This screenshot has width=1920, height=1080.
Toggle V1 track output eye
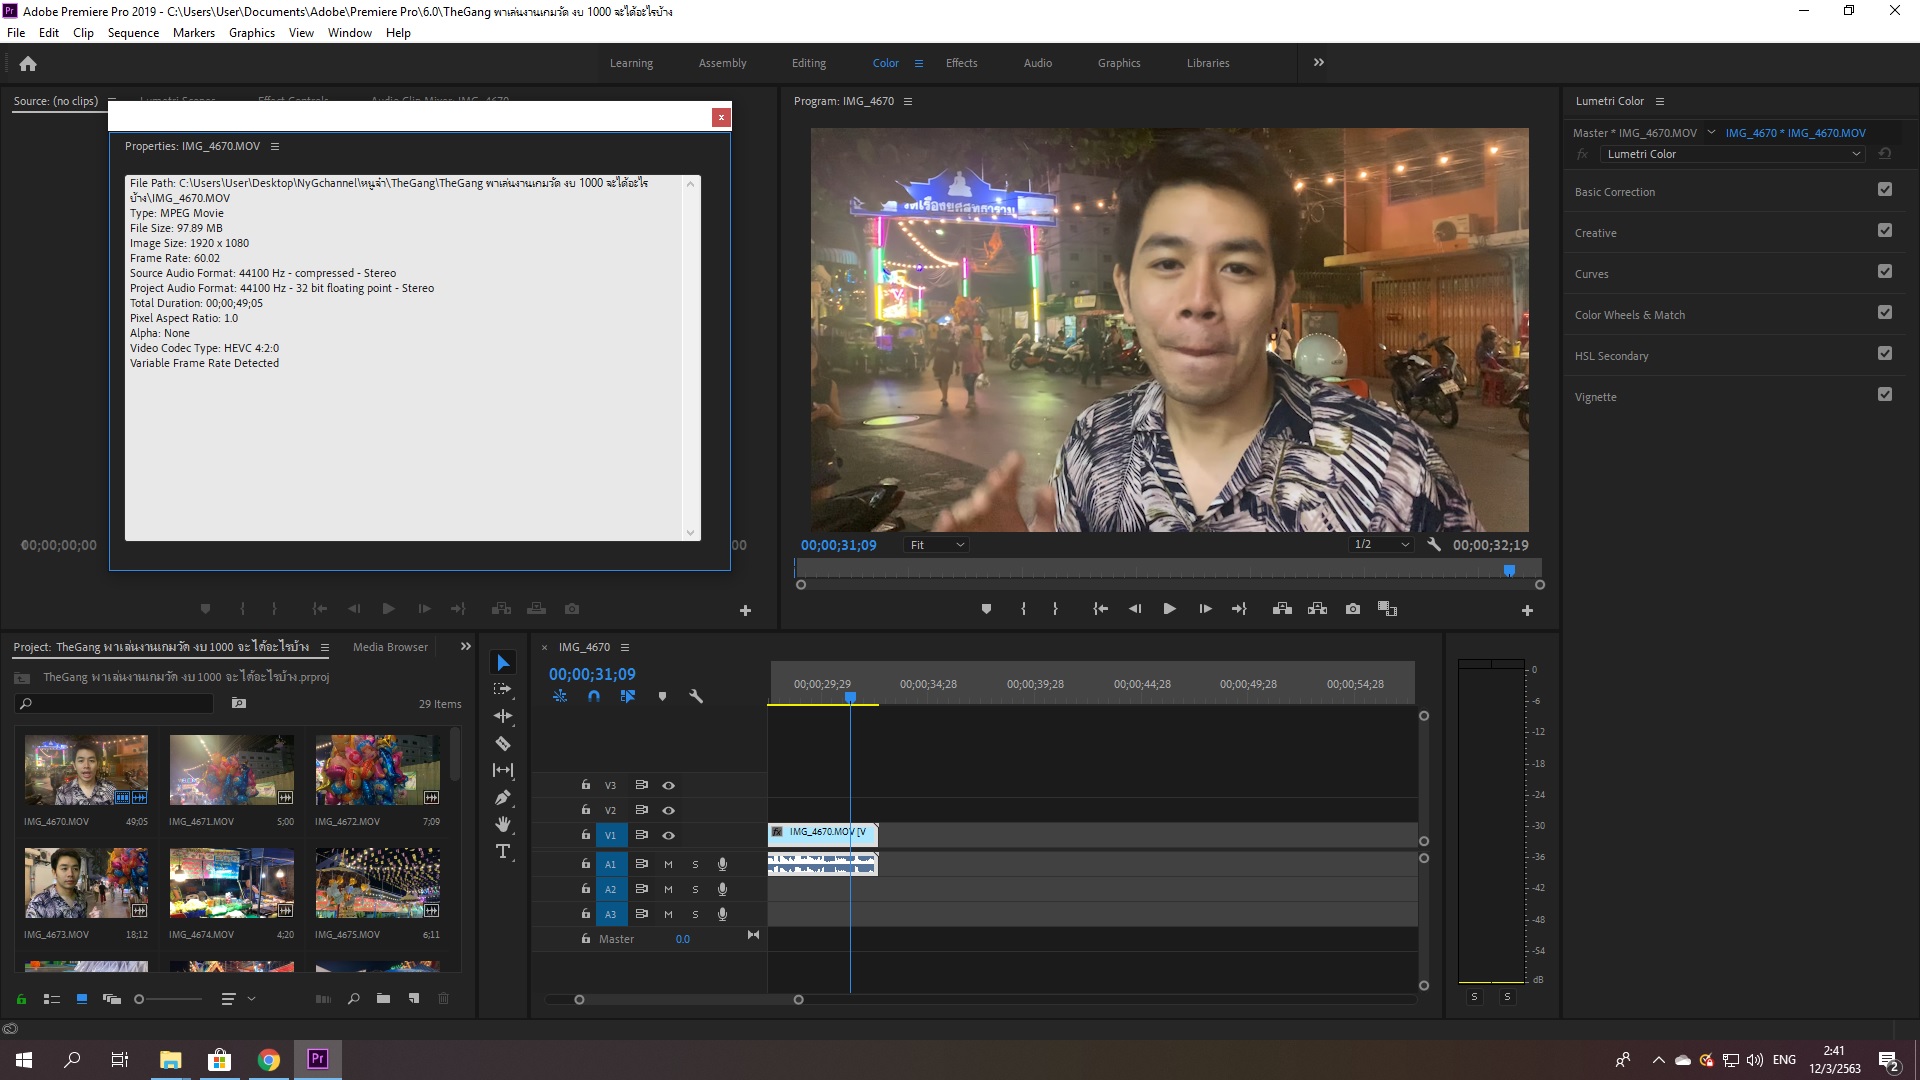[x=668, y=835]
